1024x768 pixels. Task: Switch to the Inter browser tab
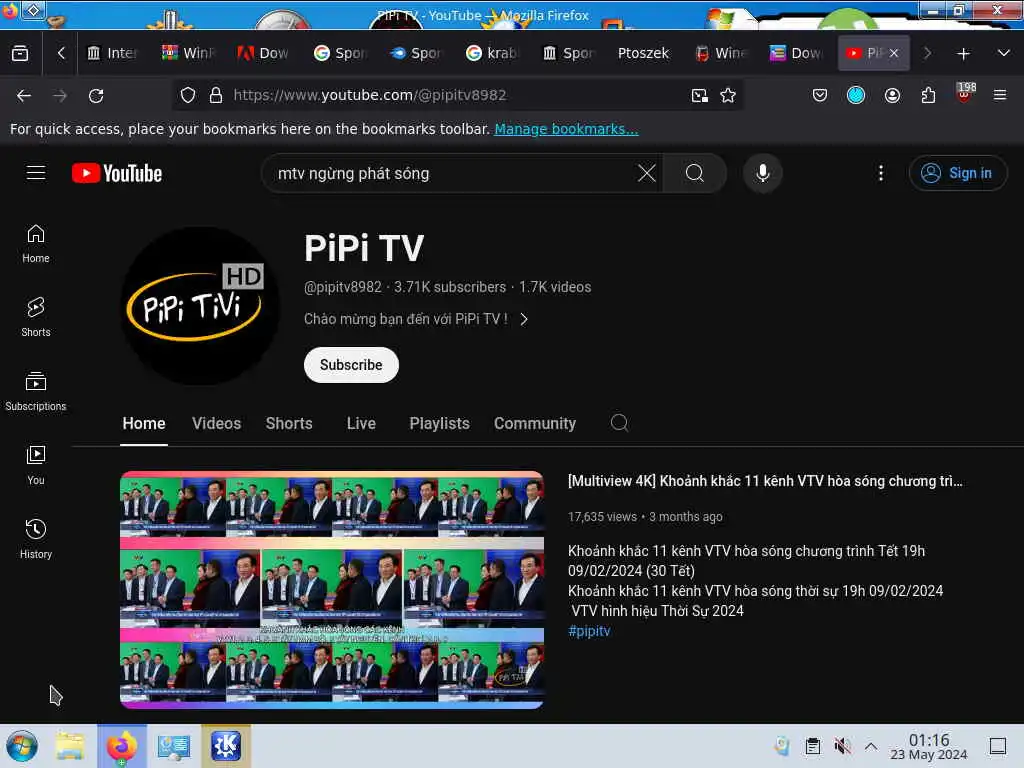tap(112, 53)
